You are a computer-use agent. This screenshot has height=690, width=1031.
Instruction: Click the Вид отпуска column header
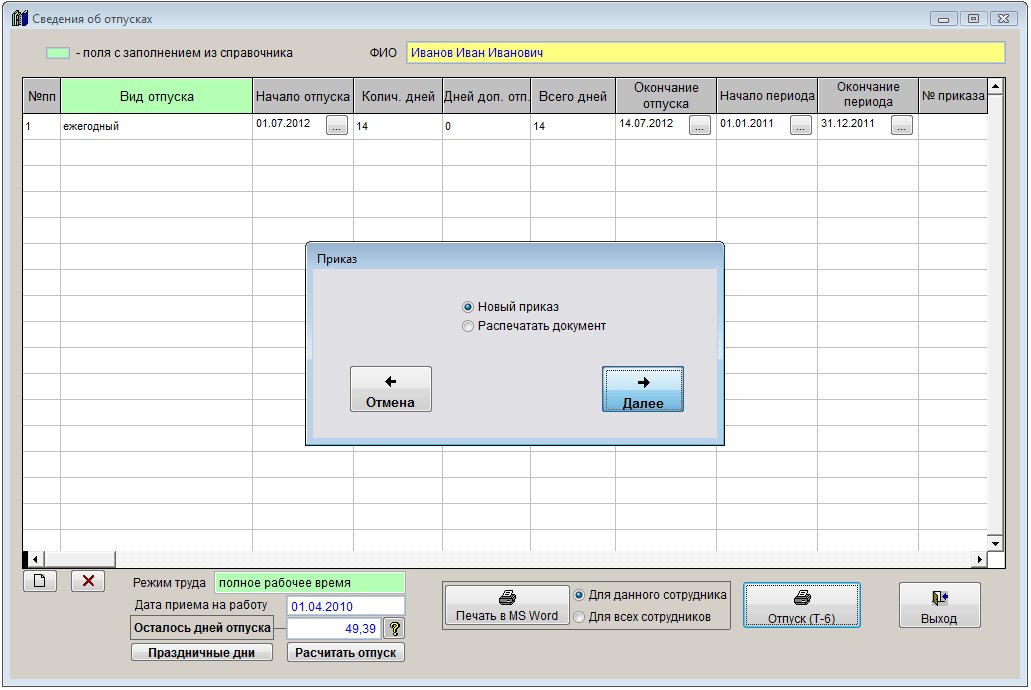(x=156, y=97)
